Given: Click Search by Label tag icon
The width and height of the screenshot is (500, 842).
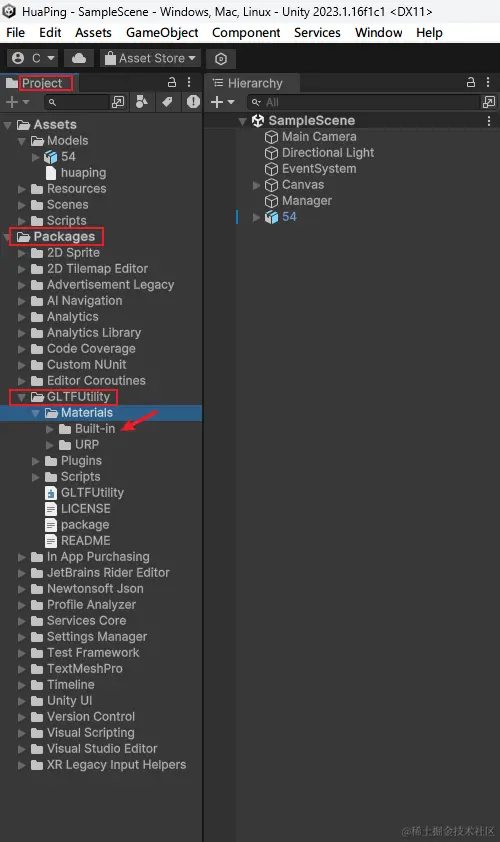Looking at the screenshot, I should [x=168, y=101].
